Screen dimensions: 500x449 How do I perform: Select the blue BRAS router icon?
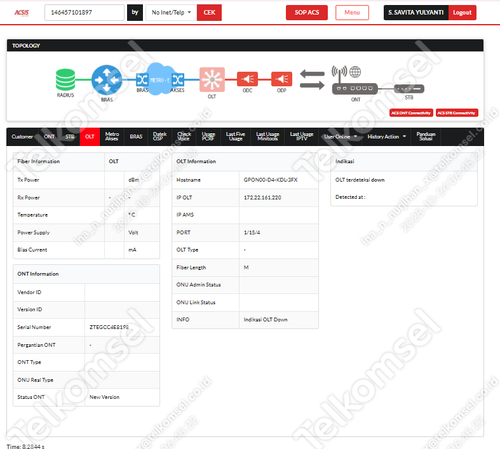[x=107, y=80]
